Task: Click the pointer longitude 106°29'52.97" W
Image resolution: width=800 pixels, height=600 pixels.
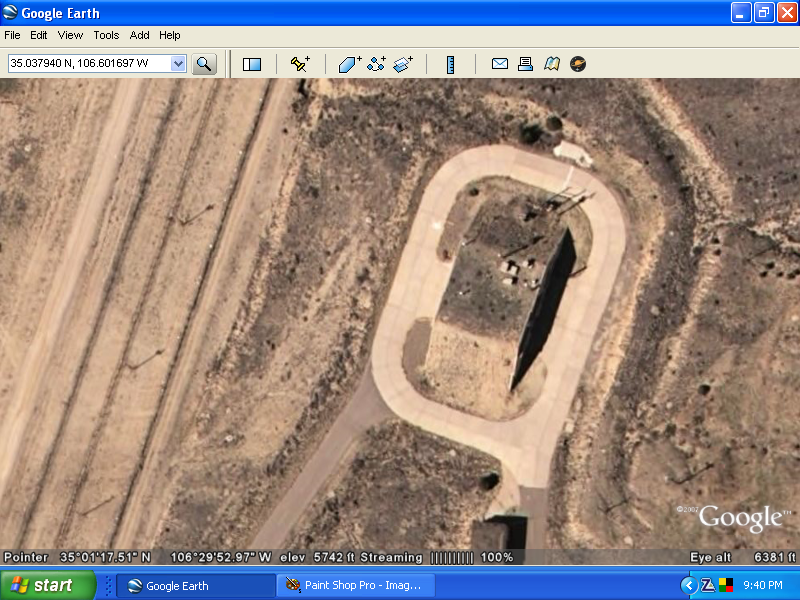Action: coord(220,557)
